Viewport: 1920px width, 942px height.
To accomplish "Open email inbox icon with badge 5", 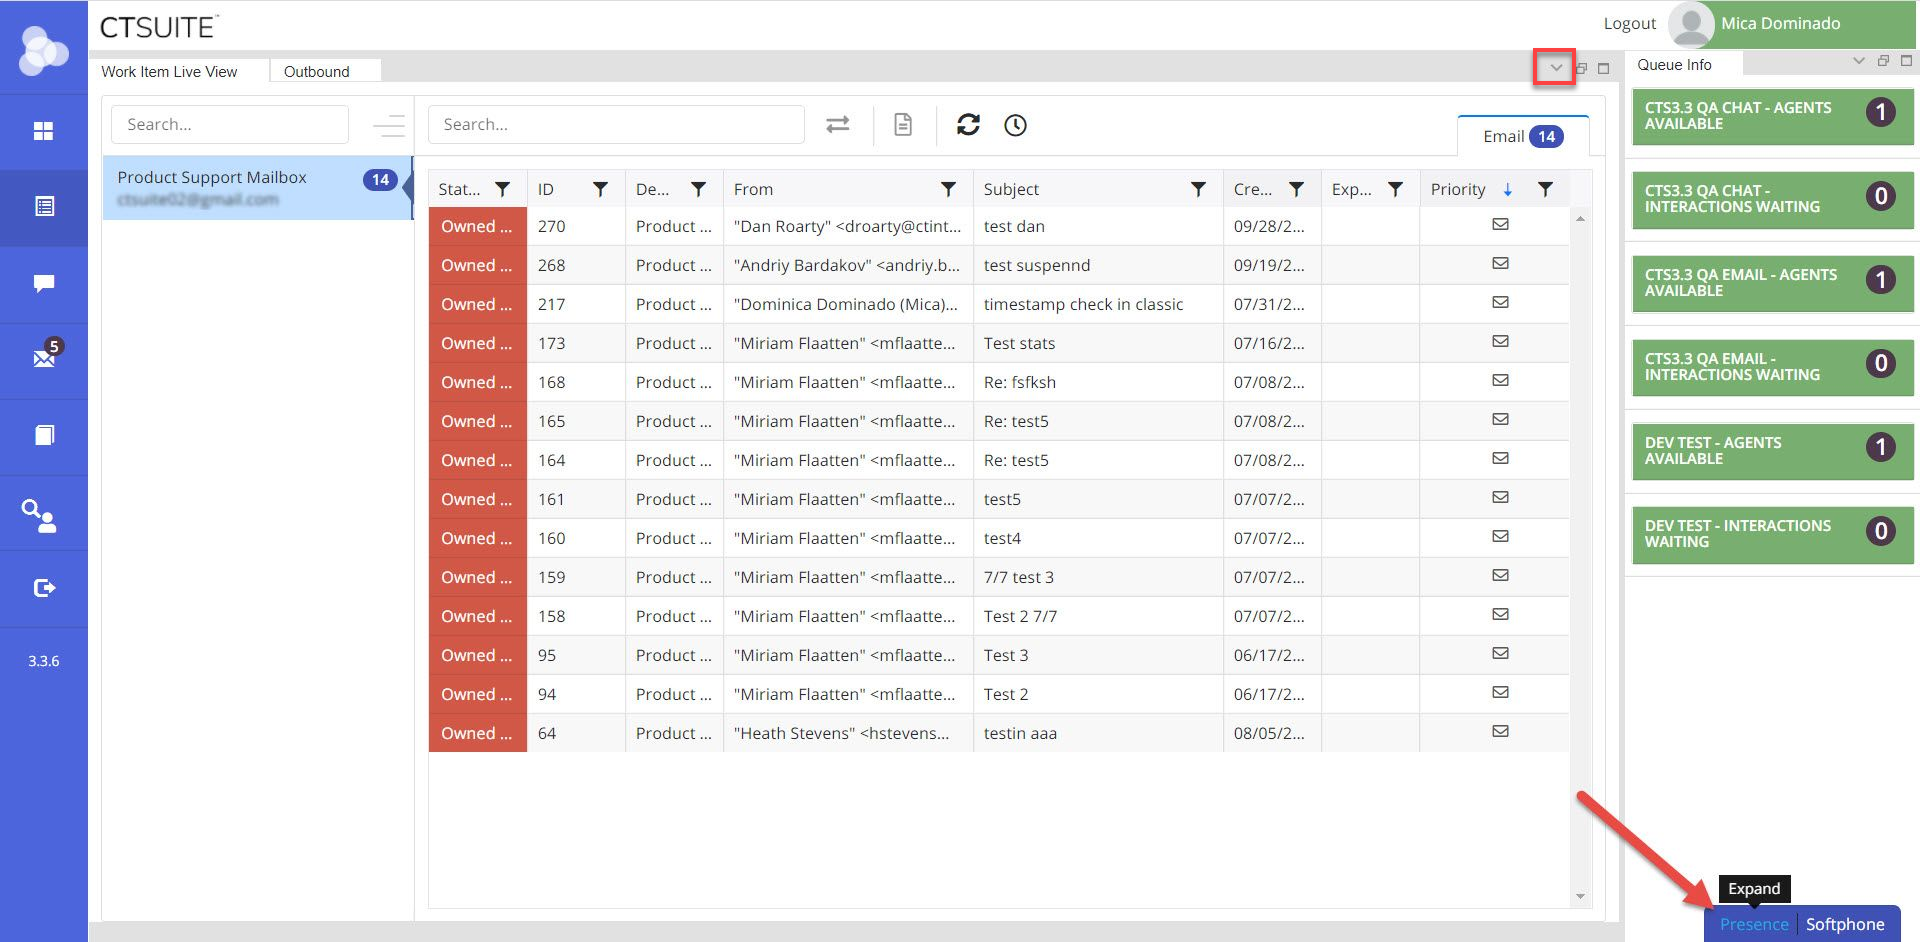I will point(44,357).
